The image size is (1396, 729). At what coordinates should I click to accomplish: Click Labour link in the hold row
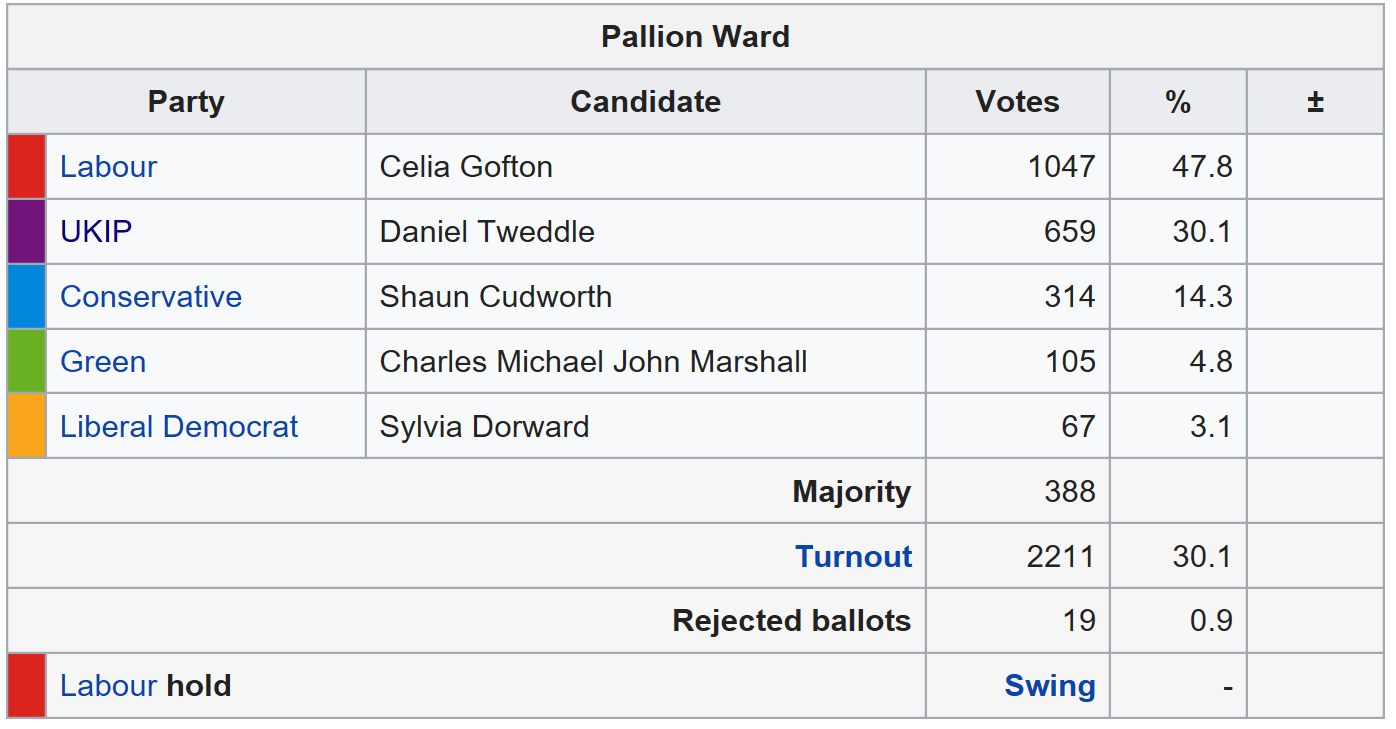click(x=108, y=686)
